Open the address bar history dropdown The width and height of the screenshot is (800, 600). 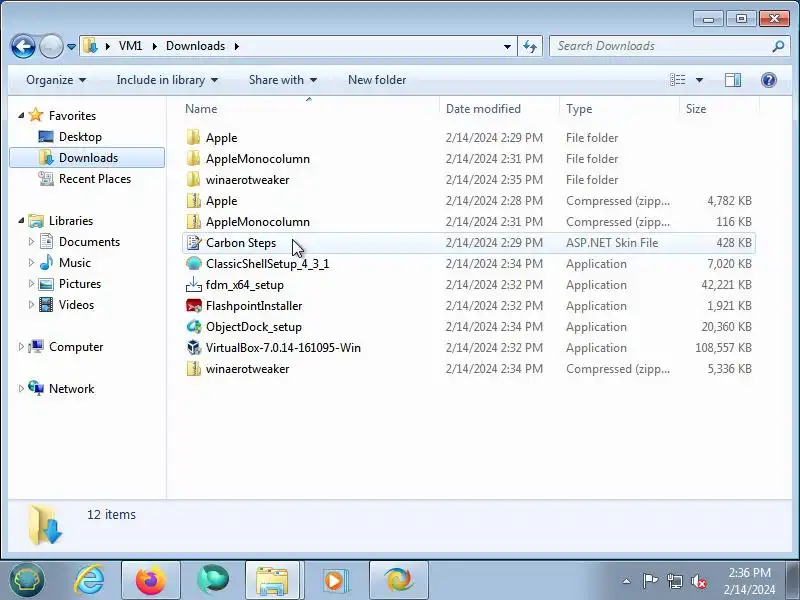507,46
